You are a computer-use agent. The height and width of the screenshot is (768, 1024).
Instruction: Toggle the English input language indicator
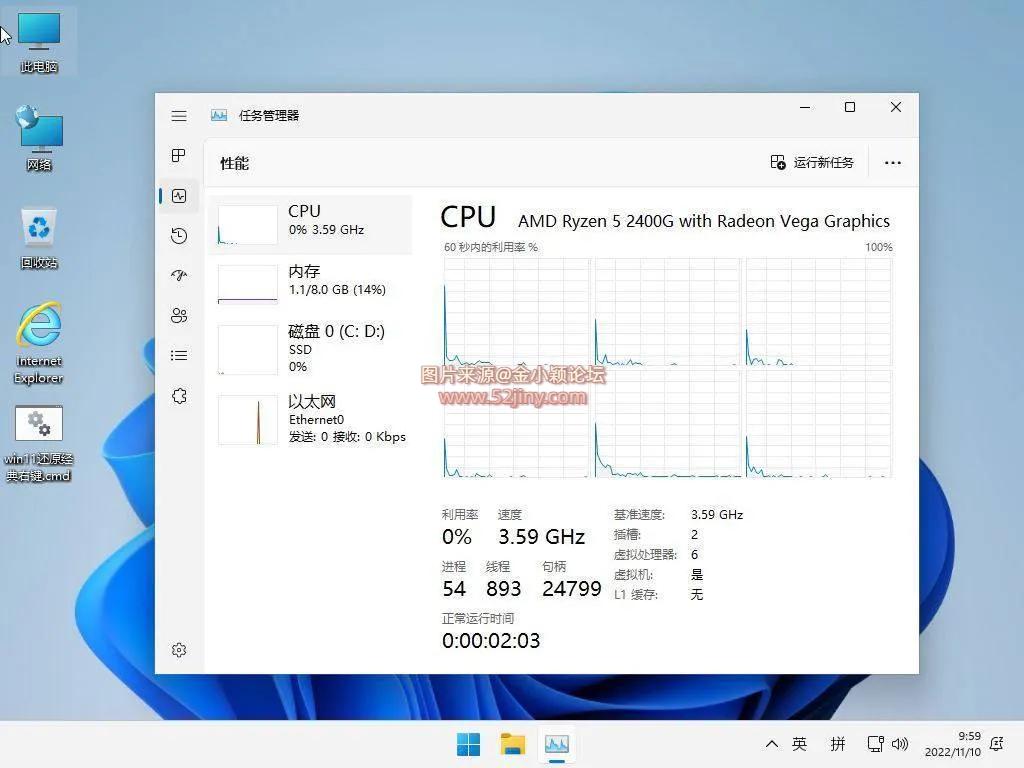pos(800,744)
